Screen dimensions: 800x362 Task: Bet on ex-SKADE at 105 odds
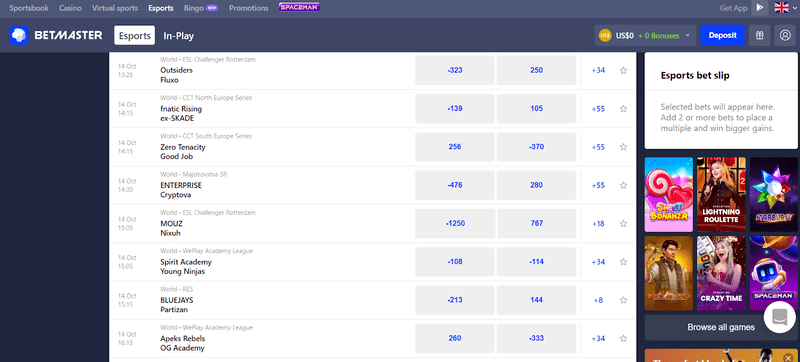click(x=536, y=109)
